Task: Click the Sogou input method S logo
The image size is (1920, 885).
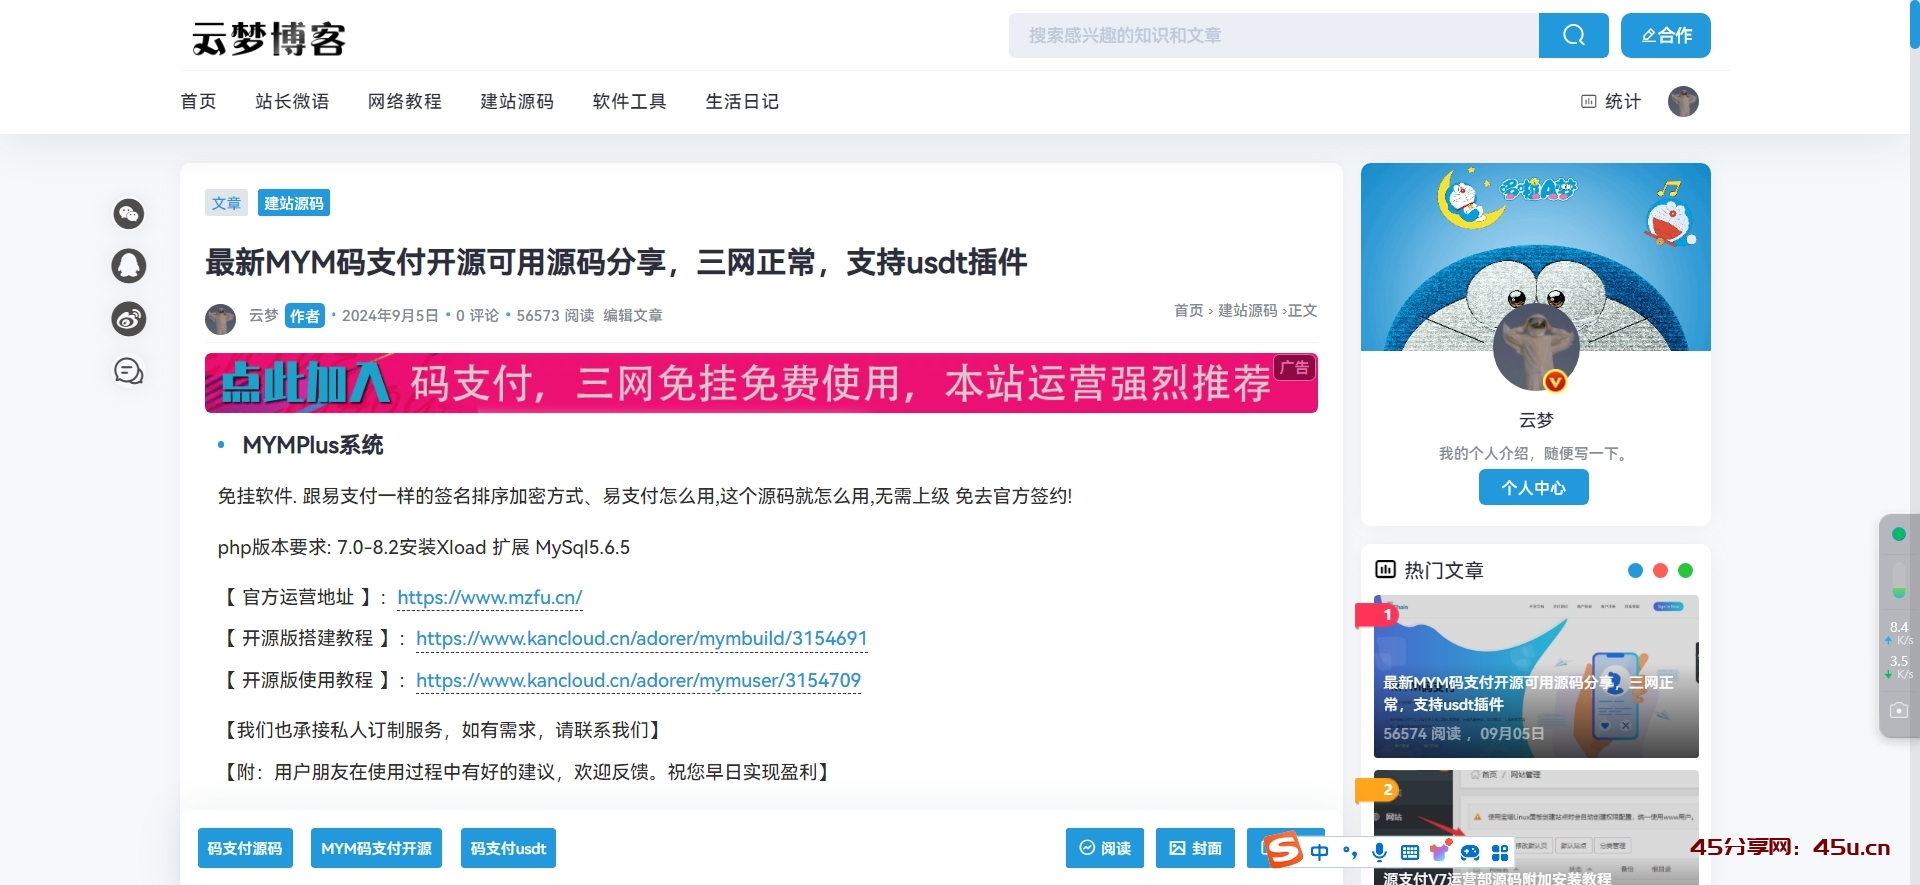Action: tap(1283, 851)
